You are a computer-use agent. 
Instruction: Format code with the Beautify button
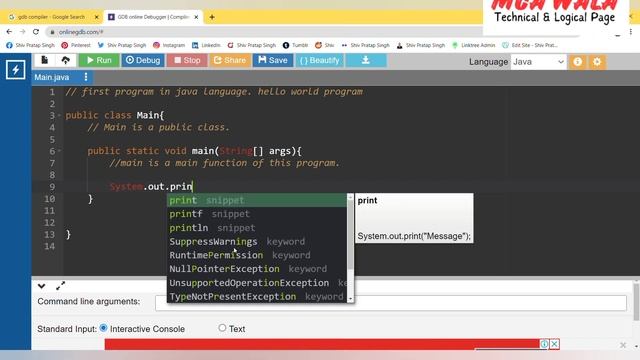320,60
